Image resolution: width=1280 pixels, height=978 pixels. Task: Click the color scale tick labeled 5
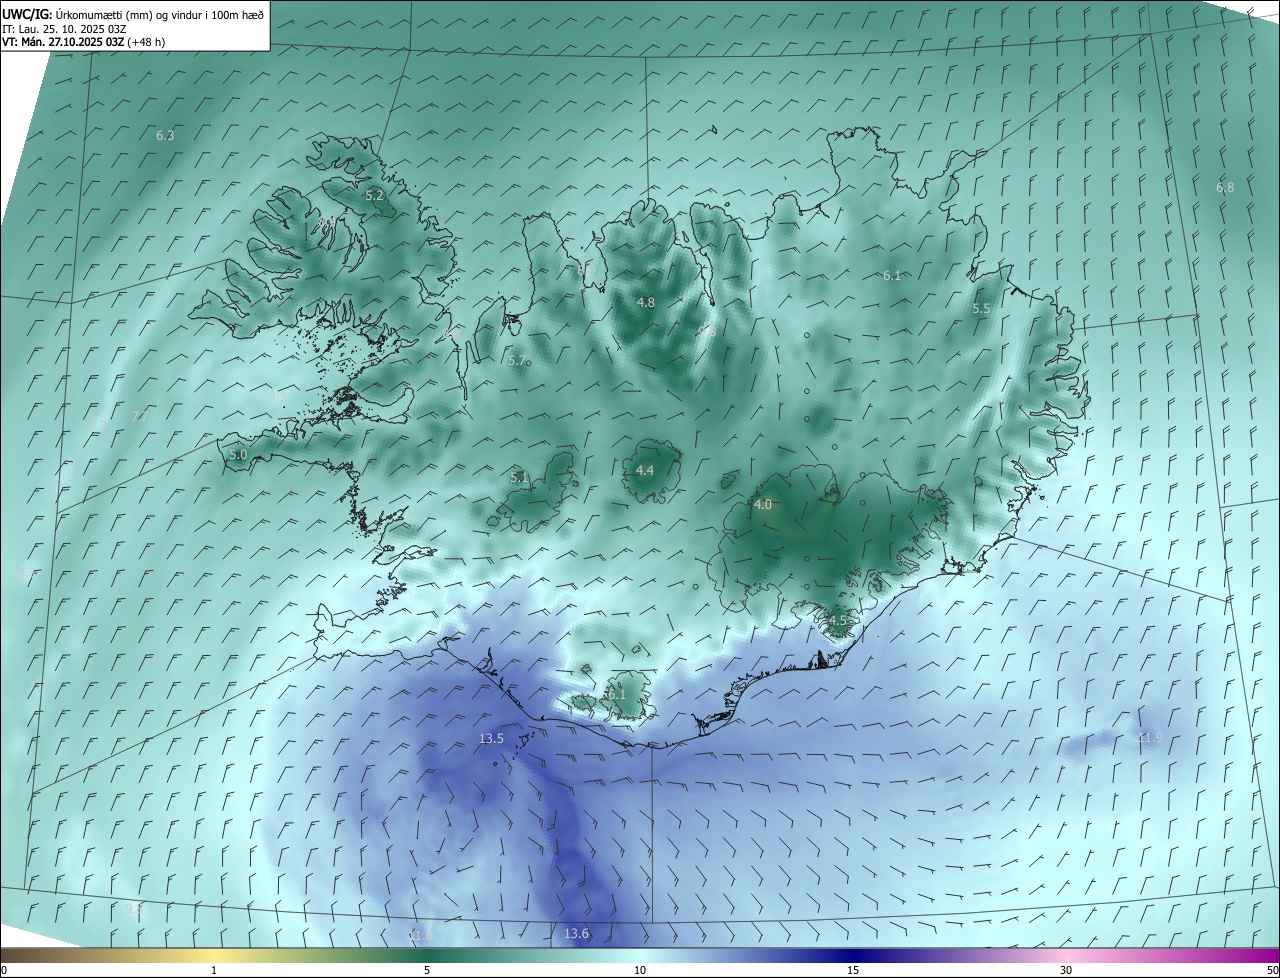tap(427, 970)
